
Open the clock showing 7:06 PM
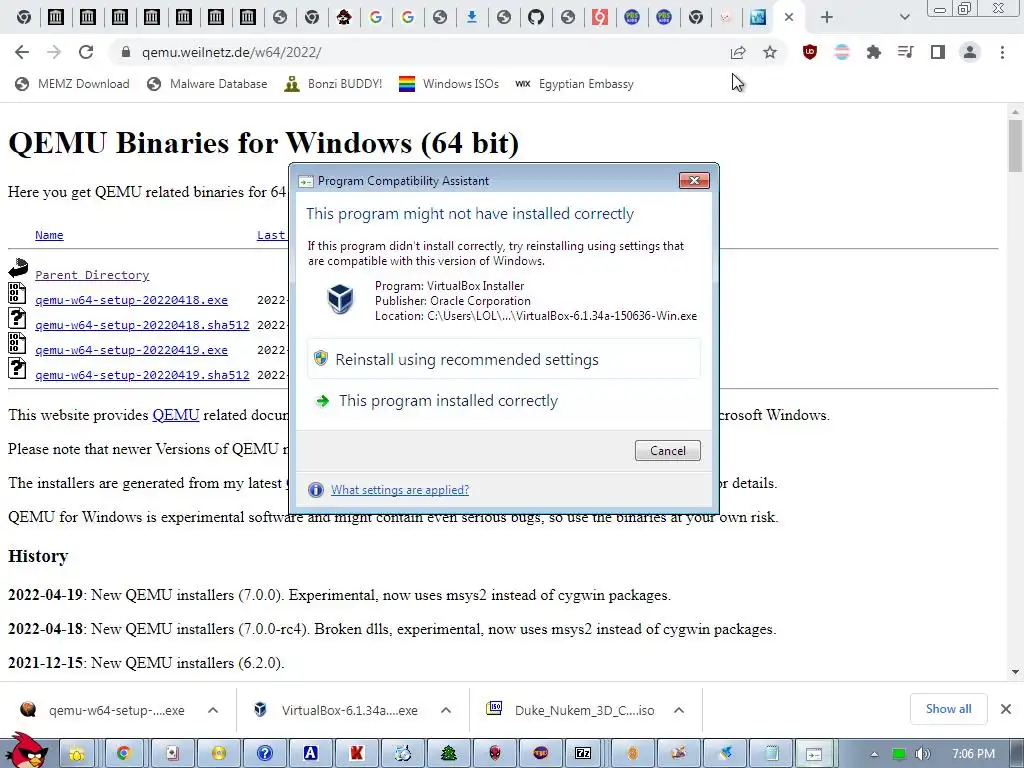point(973,754)
